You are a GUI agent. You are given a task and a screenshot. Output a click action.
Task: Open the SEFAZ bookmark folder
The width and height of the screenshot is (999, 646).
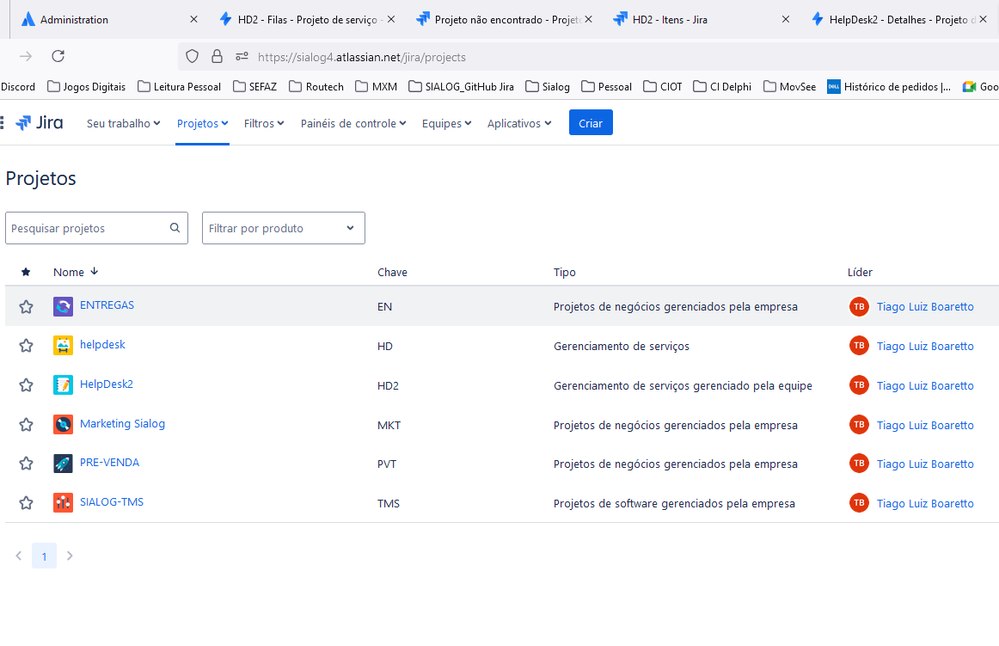pyautogui.click(x=255, y=87)
